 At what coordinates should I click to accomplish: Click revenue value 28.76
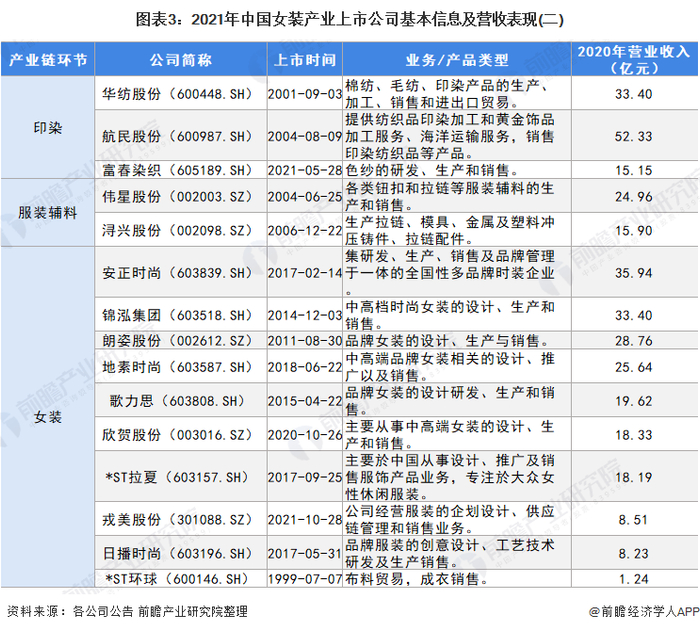[x=633, y=341]
